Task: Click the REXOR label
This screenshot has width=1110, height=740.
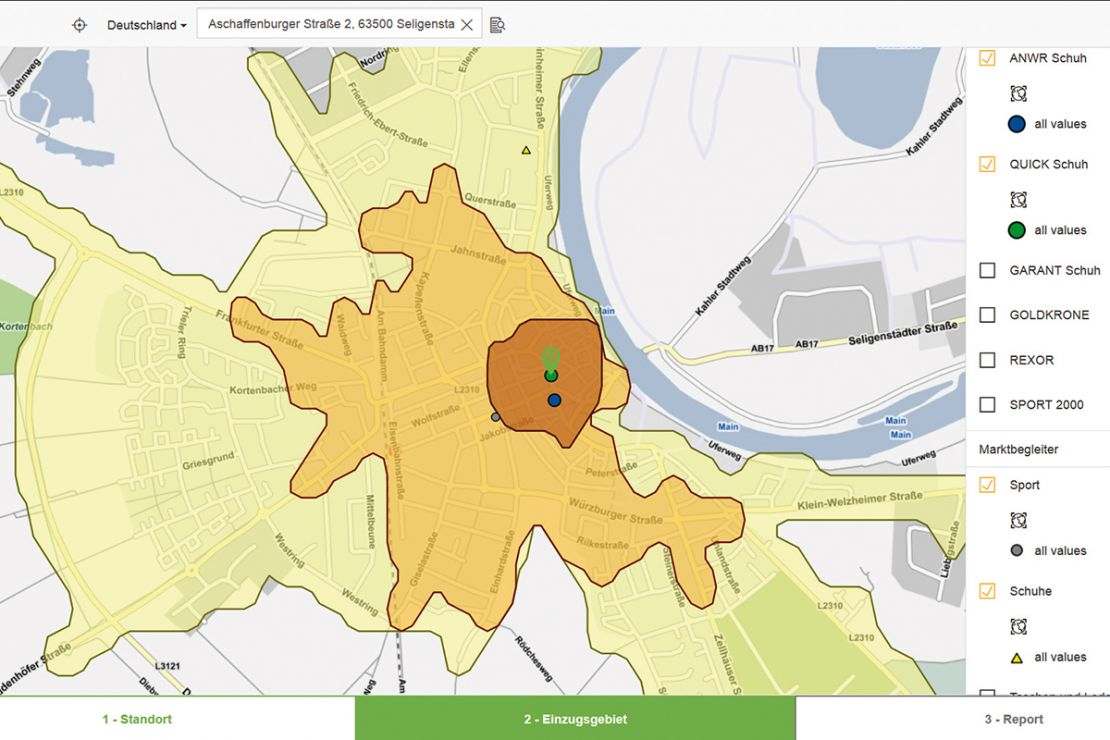Action: tap(1031, 360)
